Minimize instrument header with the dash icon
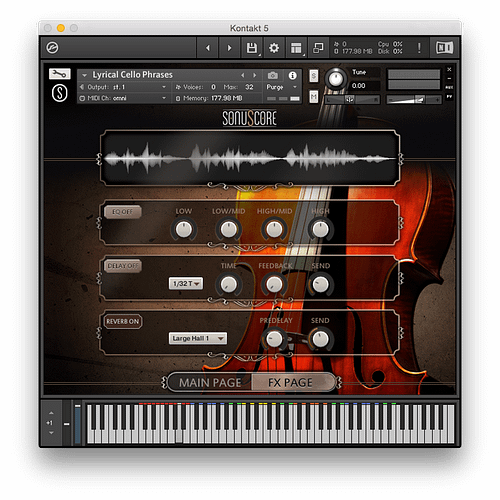 pos(449,79)
